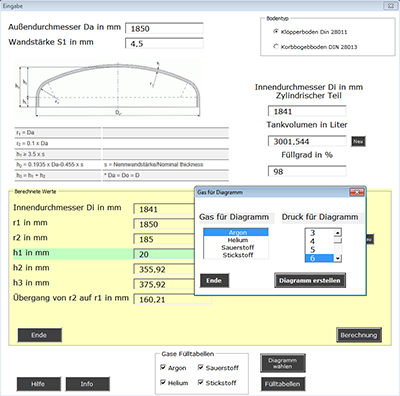Click the Neu button beside Tankvolumen

pyautogui.click(x=358, y=141)
